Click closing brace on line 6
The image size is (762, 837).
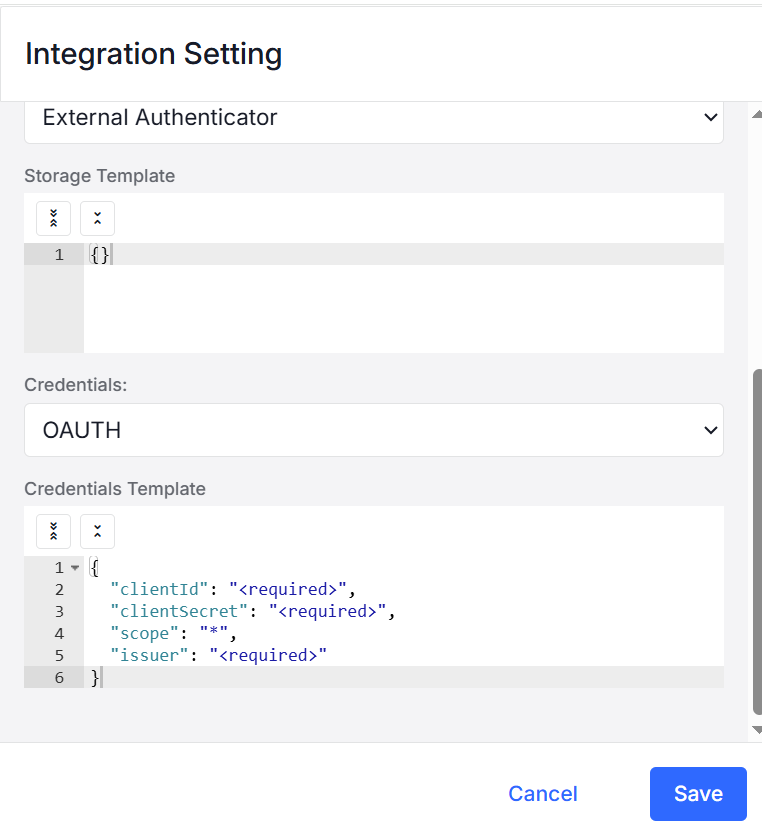coord(95,677)
